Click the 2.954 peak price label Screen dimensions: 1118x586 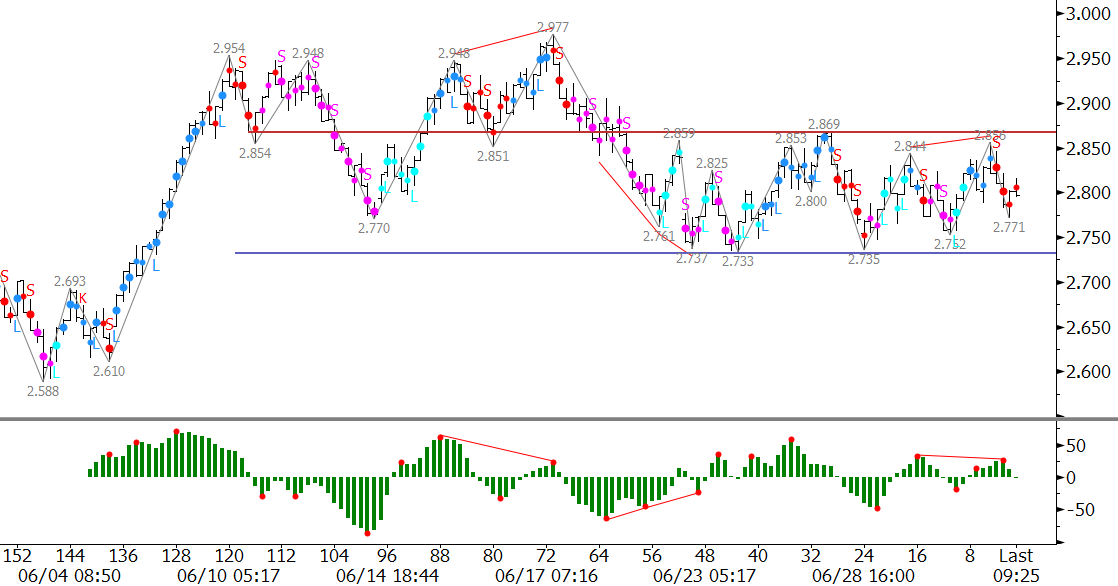tap(229, 48)
